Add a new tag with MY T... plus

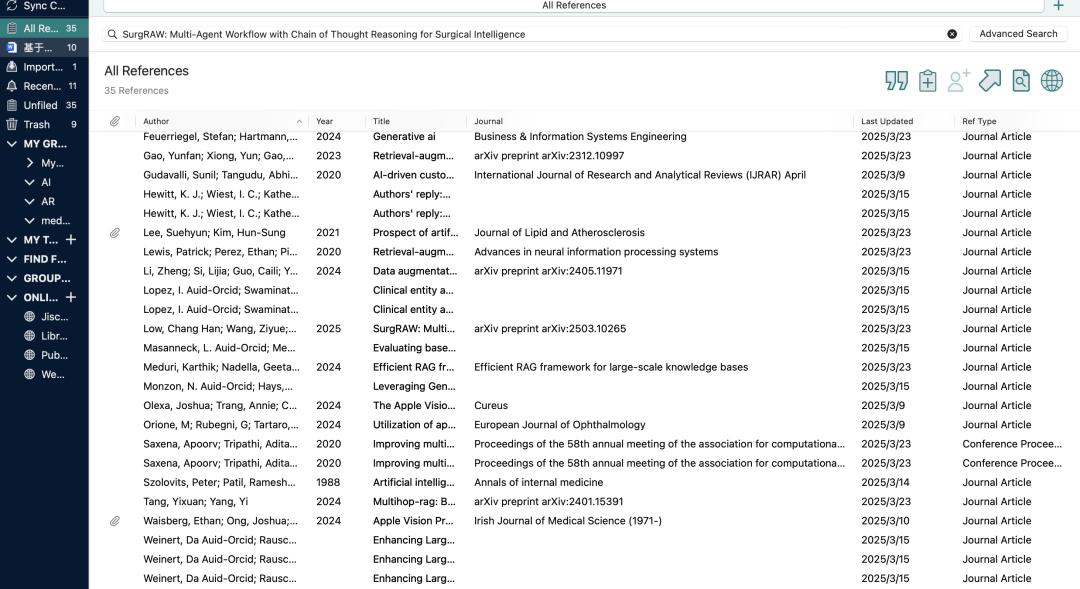(x=71, y=240)
